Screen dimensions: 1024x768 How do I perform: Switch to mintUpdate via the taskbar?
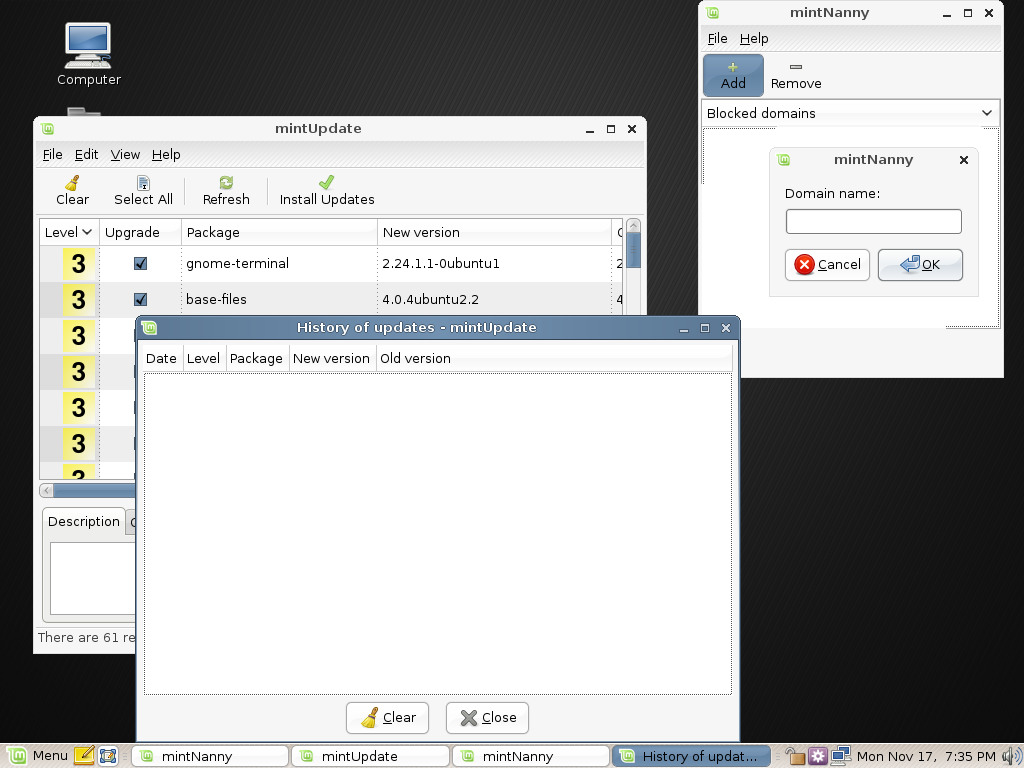pos(370,756)
